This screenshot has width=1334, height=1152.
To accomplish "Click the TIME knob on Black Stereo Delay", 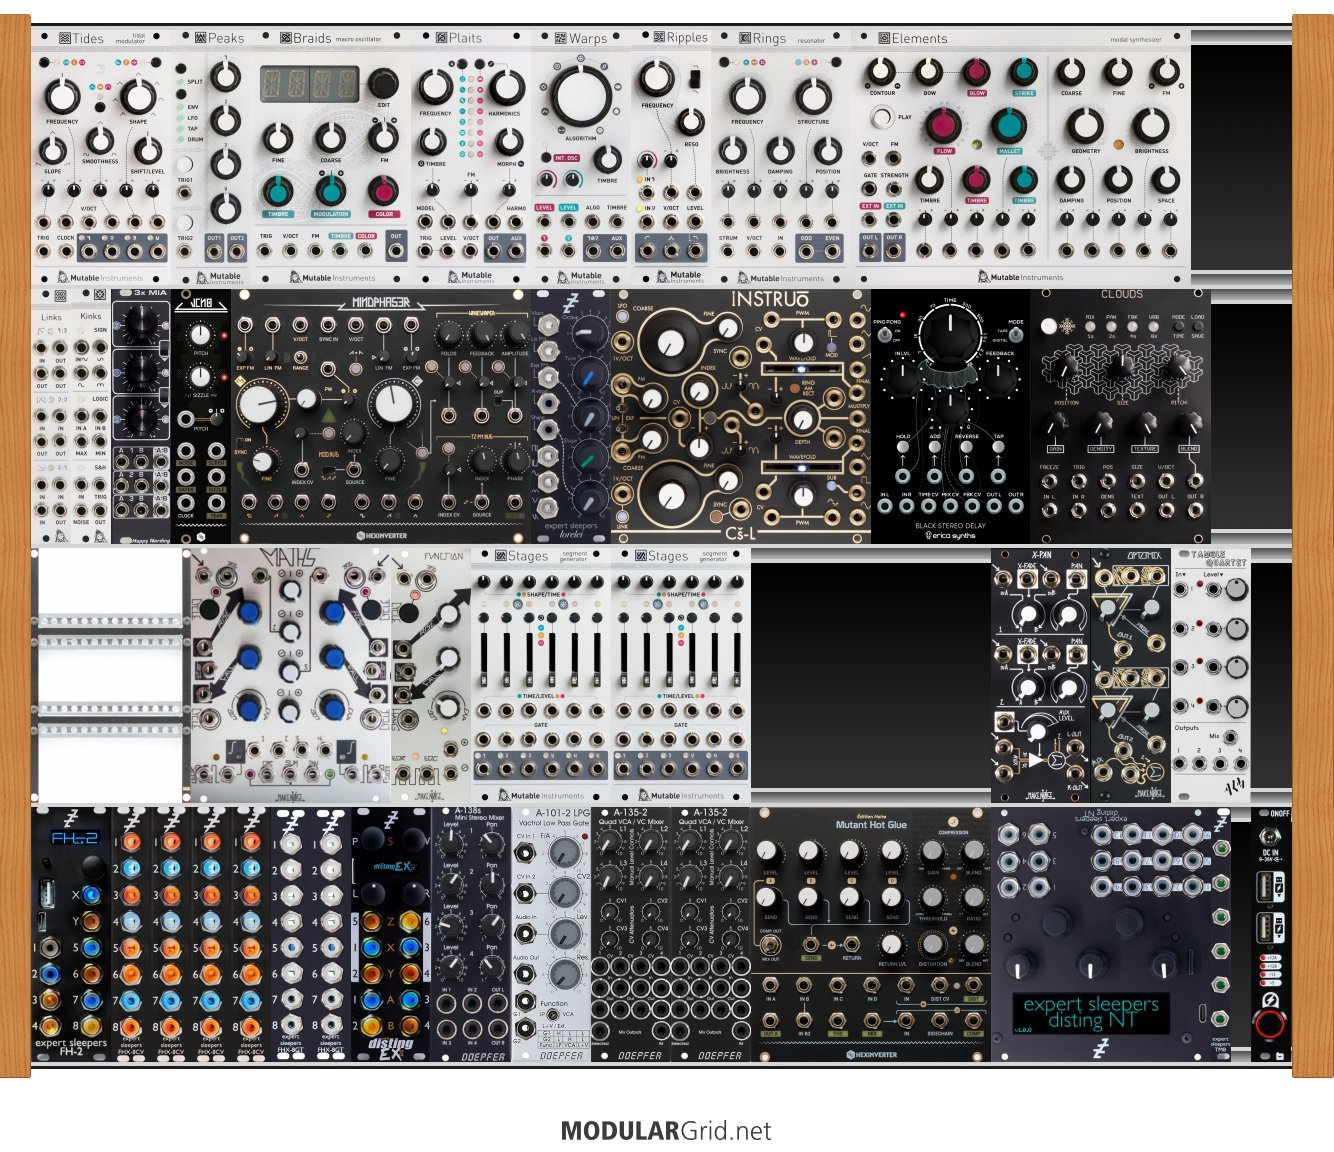I will (x=950, y=335).
